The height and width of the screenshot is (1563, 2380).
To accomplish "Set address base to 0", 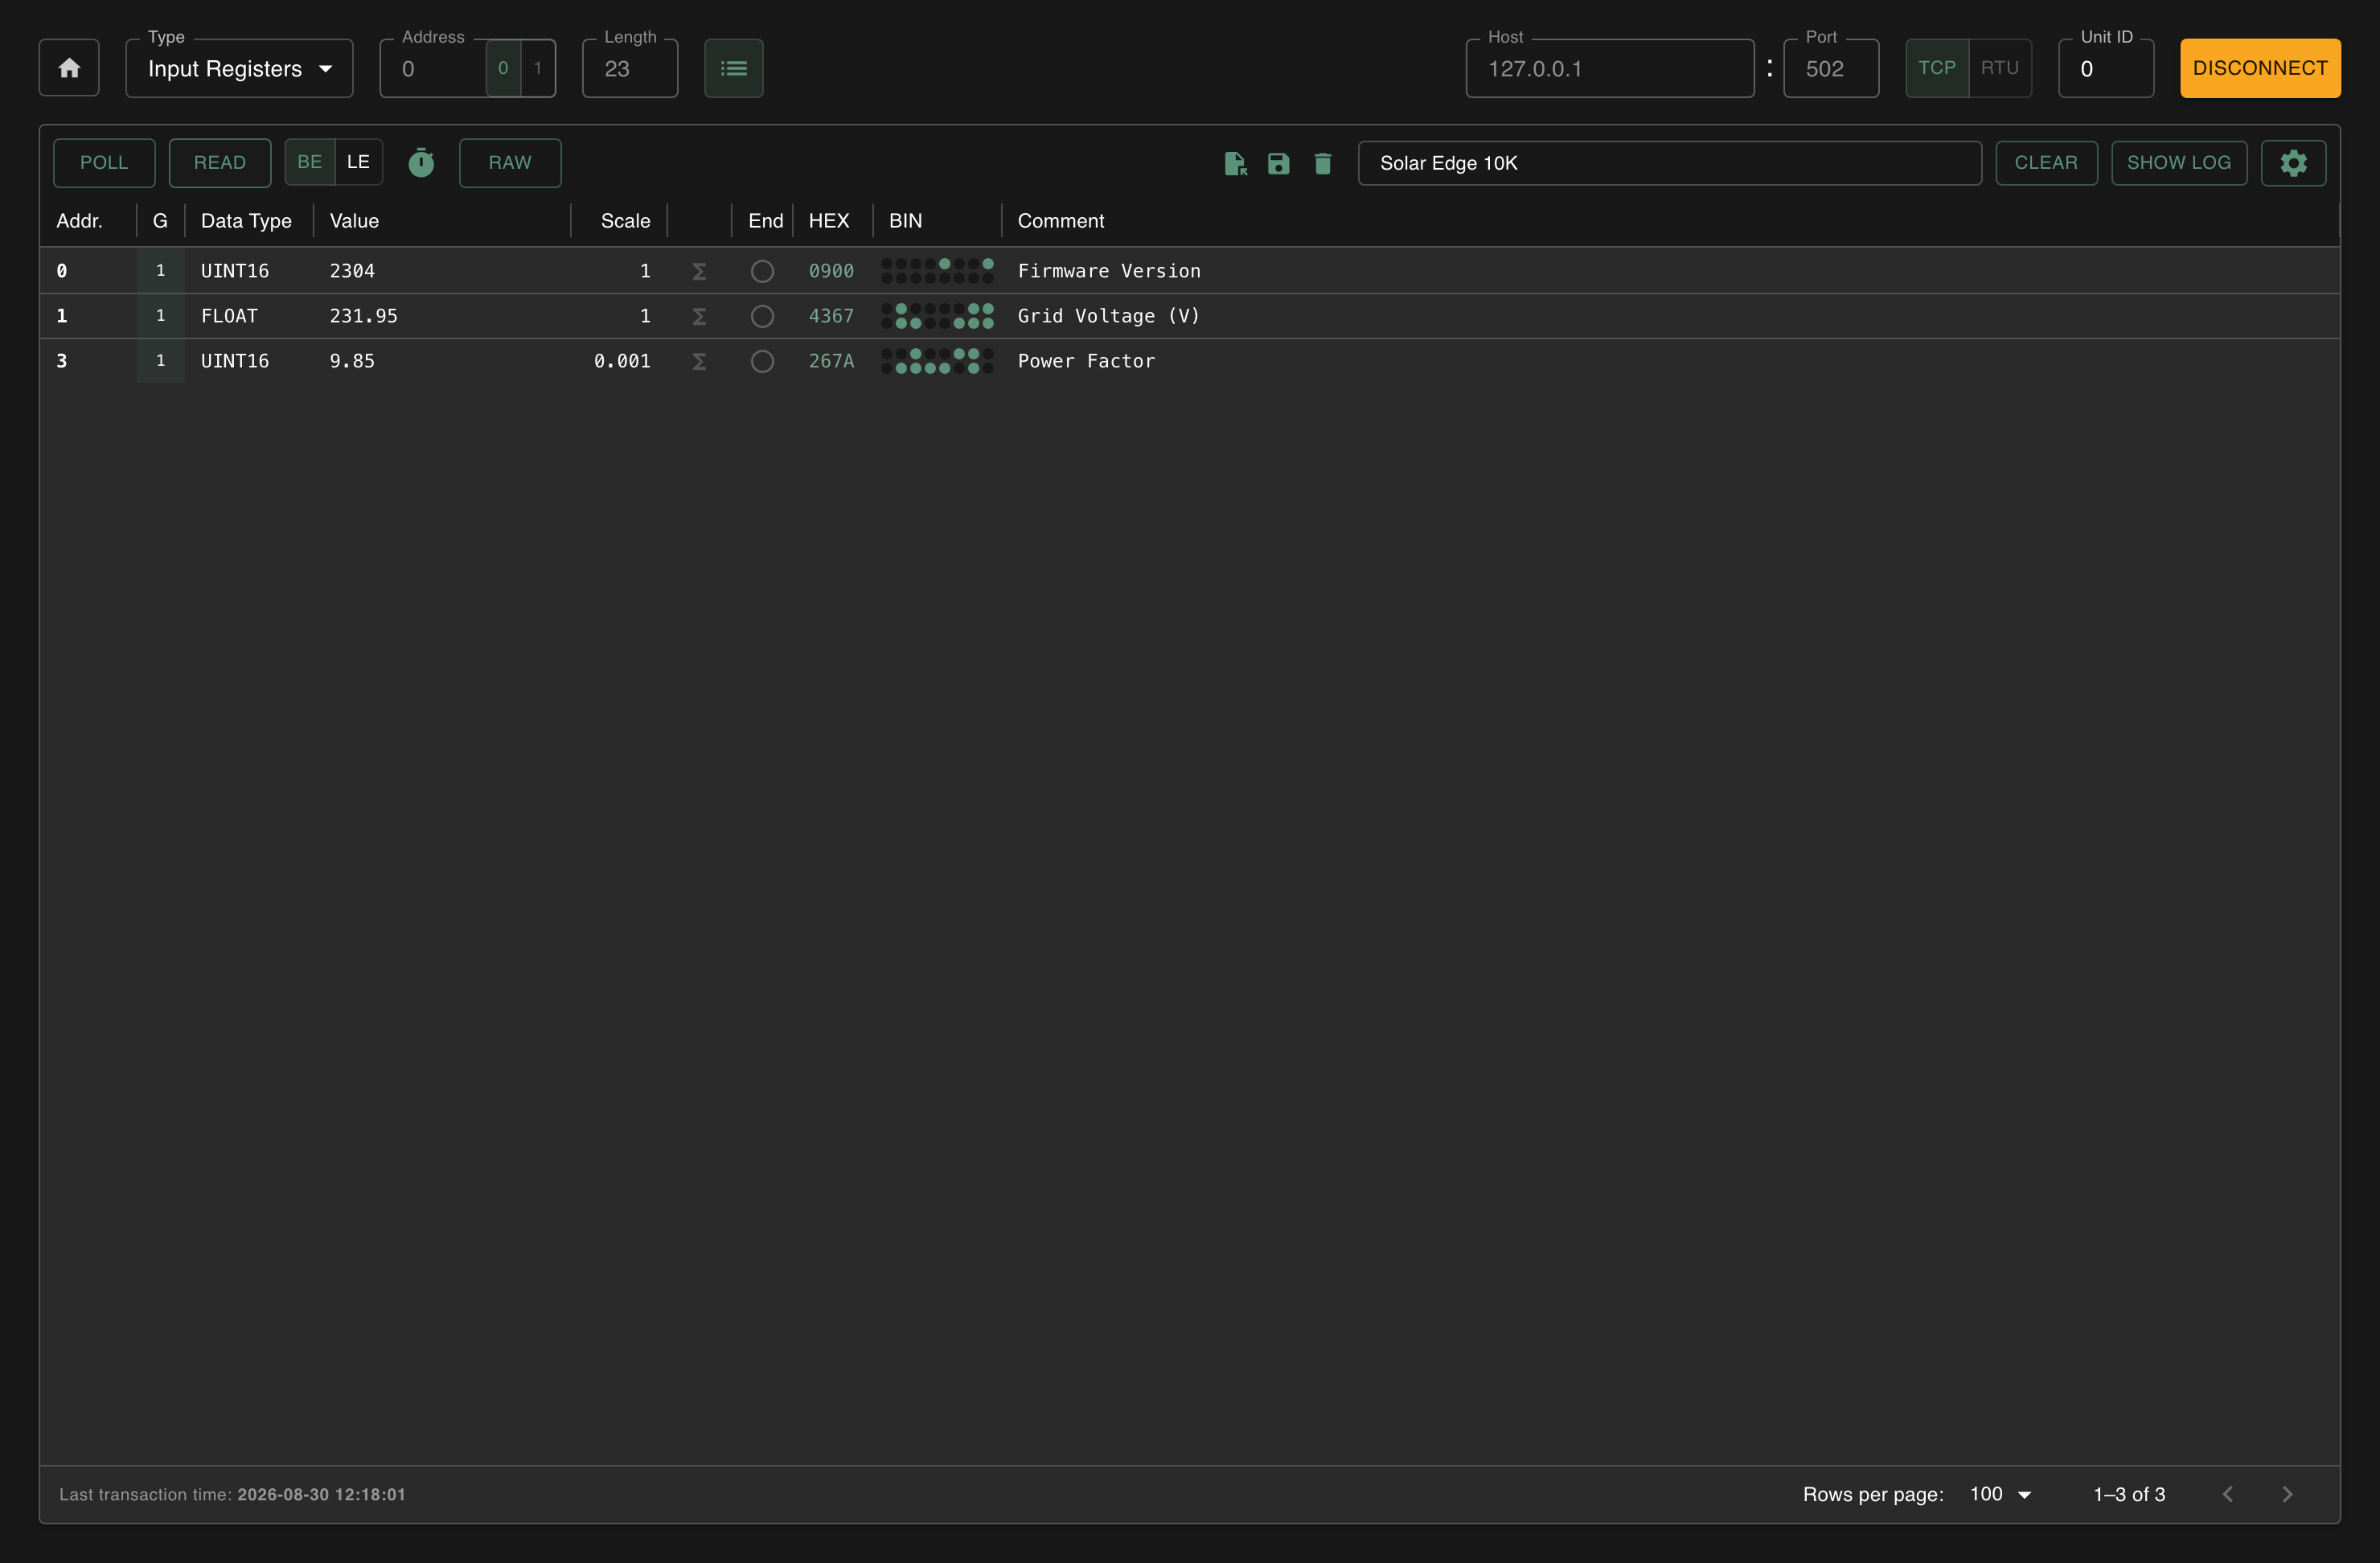I will [x=503, y=68].
